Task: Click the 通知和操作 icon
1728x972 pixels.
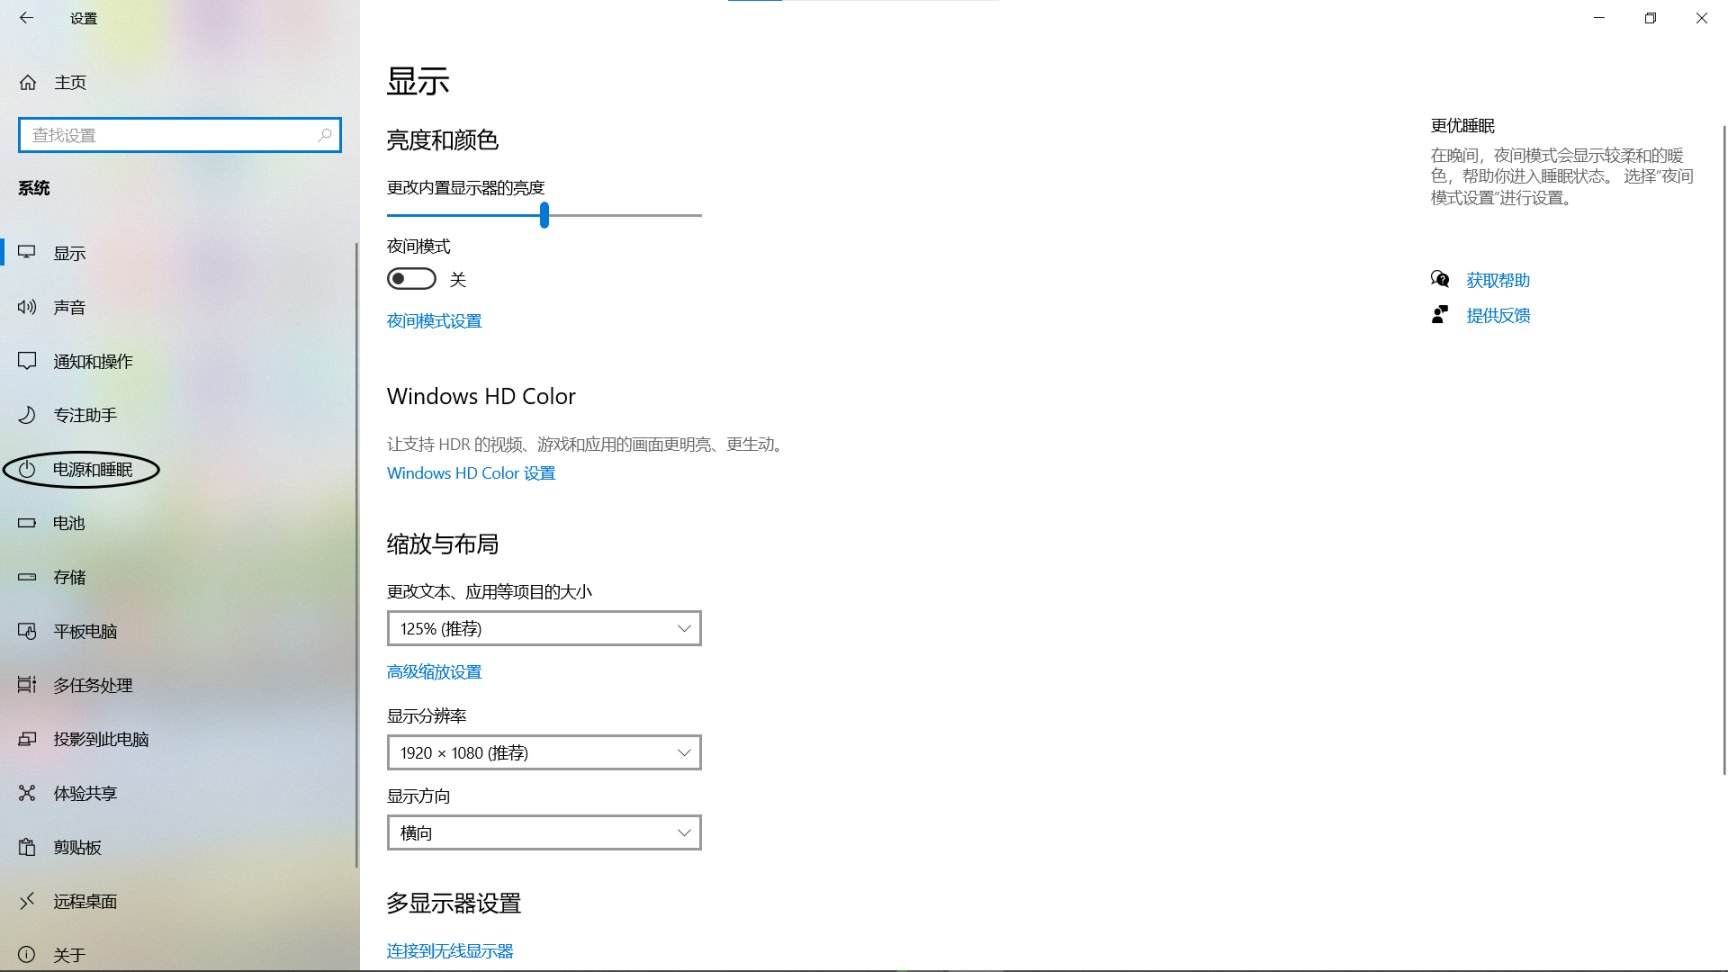Action: coord(27,361)
